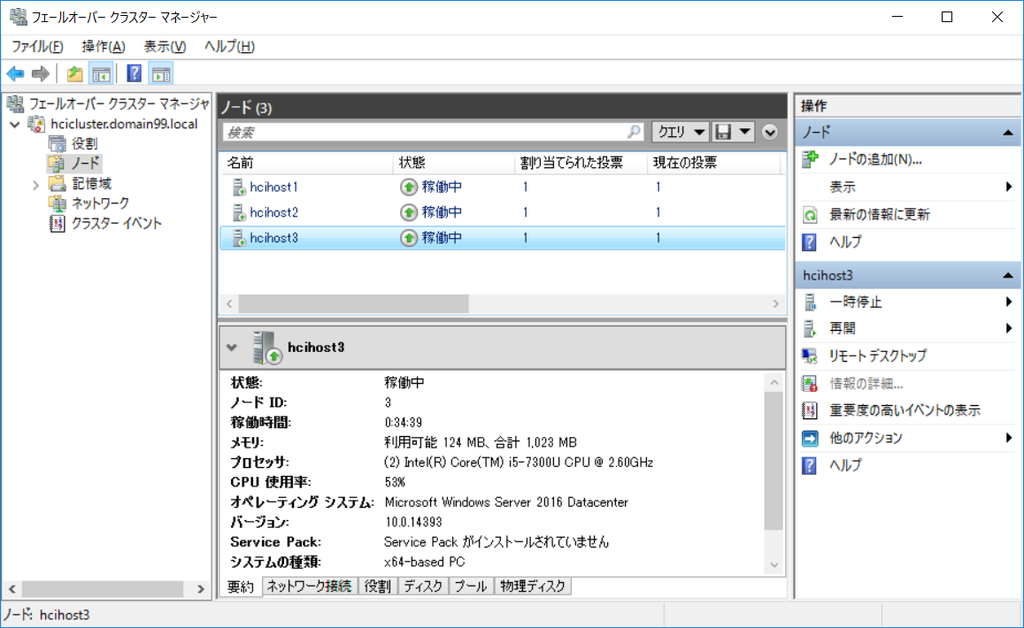Viewport: 1024px width, 628px height.
Task: Click 一時停止 pause action text
Action: point(856,302)
